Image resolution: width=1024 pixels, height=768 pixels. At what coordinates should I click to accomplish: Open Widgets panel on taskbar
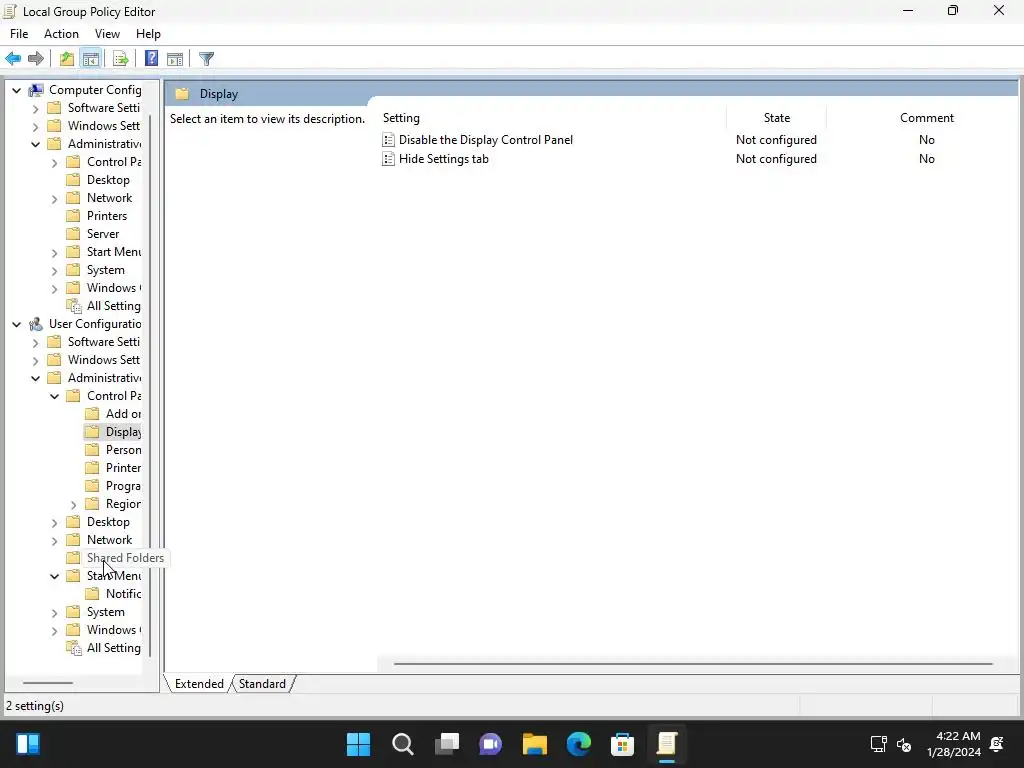(28, 744)
